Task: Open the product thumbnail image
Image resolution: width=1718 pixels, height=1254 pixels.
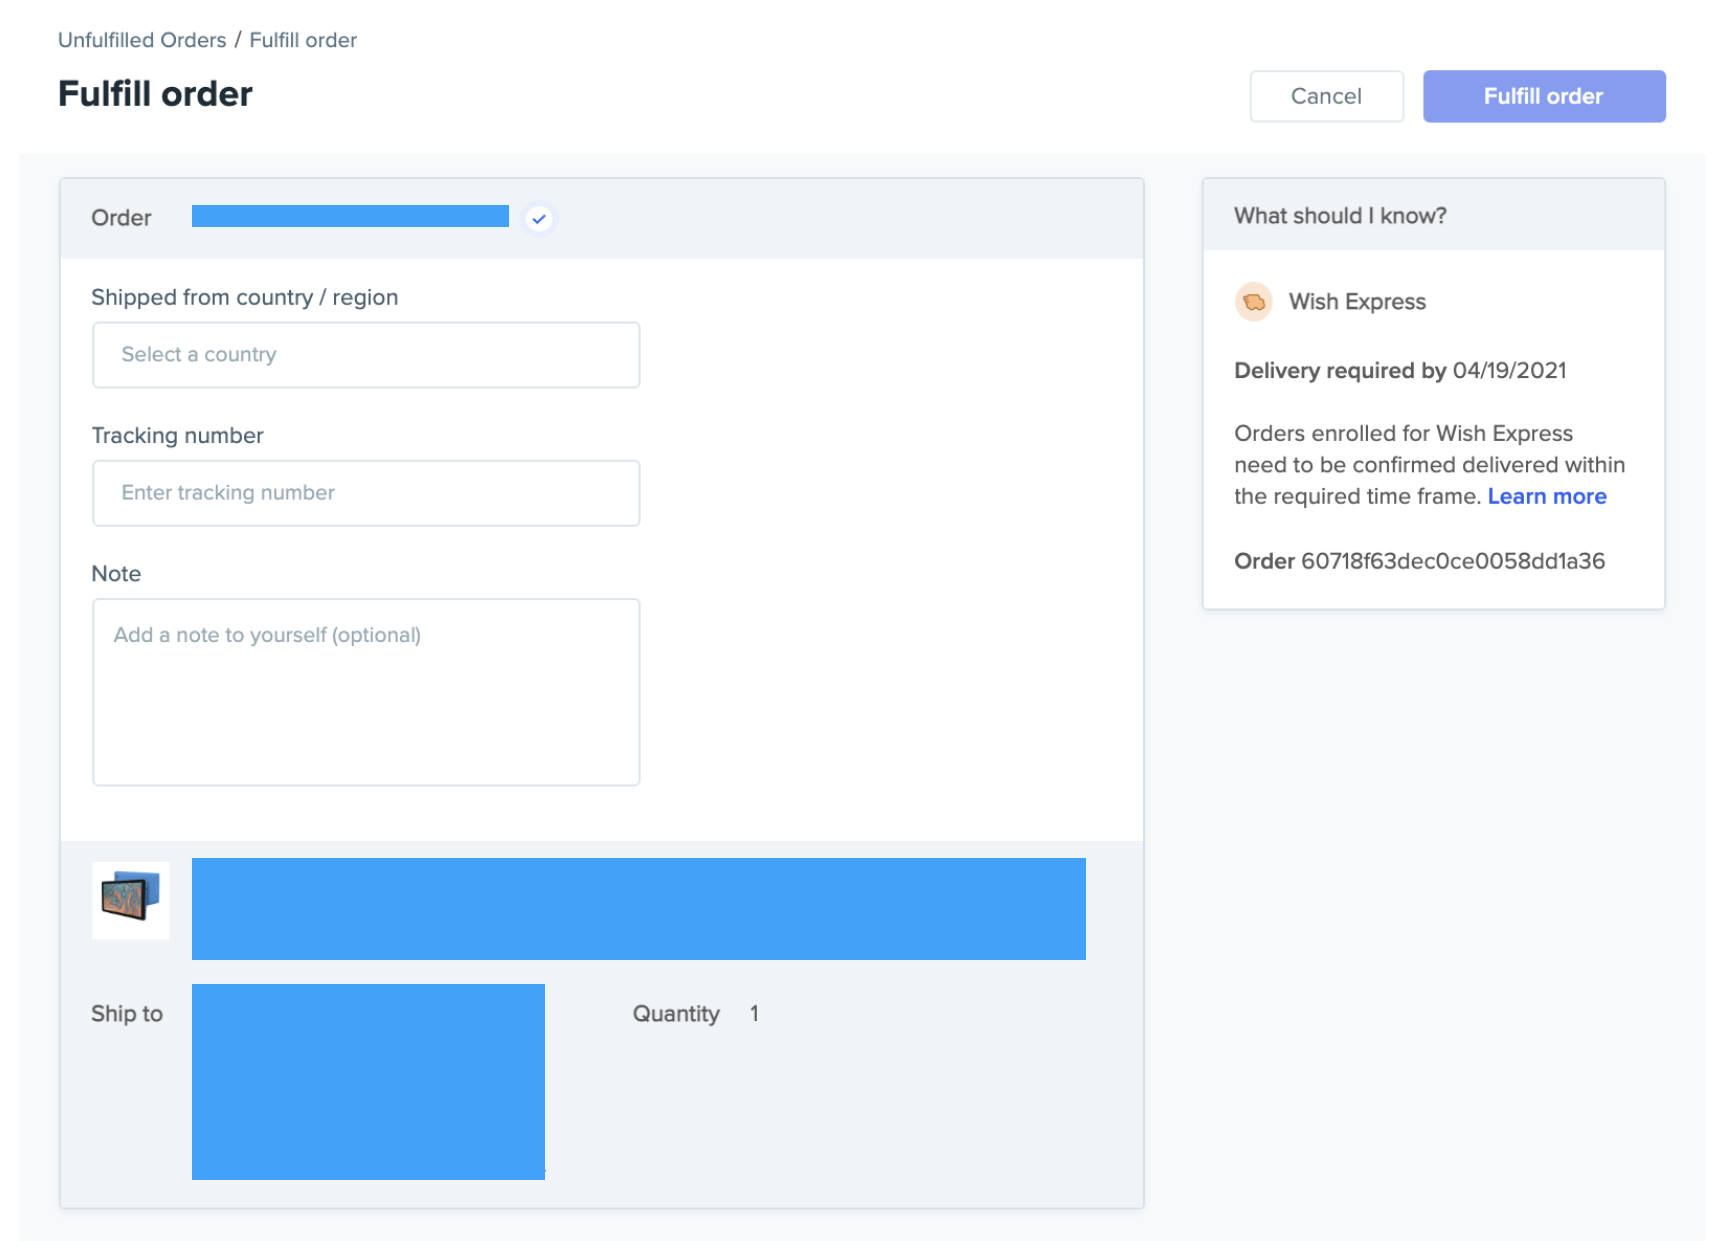Action: (131, 900)
